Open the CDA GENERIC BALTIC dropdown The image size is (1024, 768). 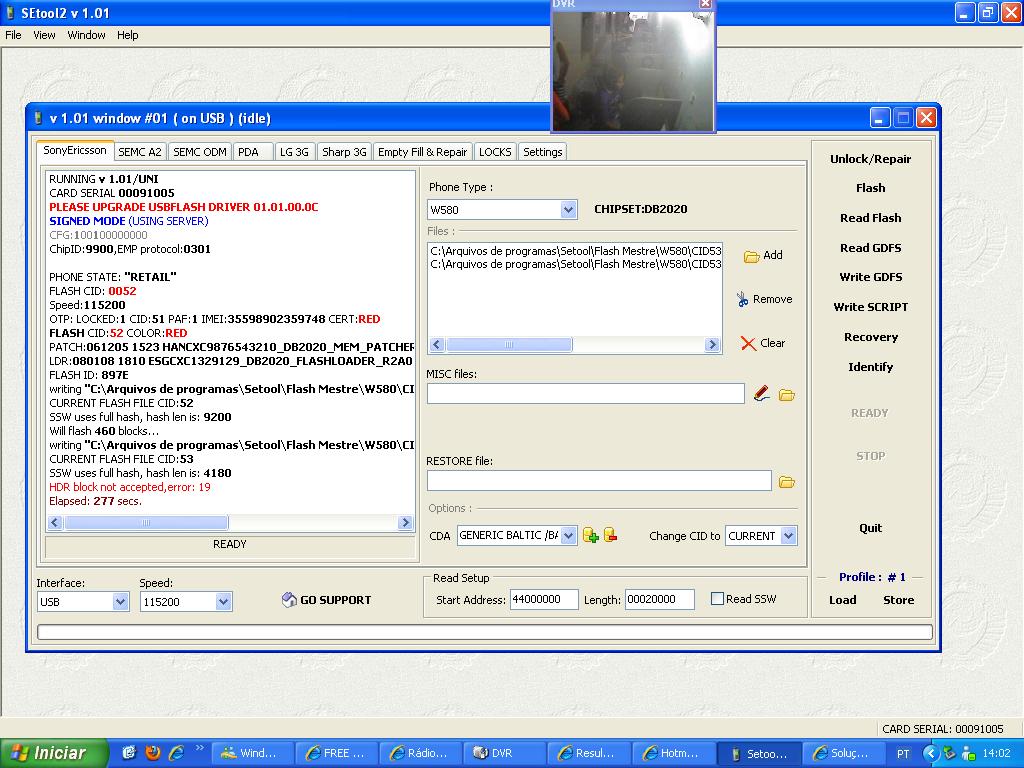pos(568,536)
